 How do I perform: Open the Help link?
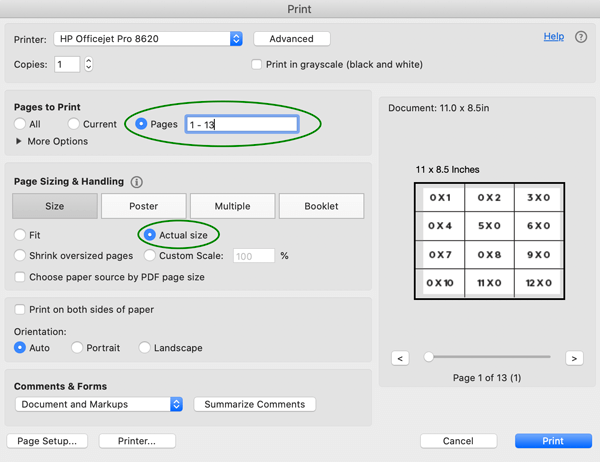pyautogui.click(x=554, y=36)
